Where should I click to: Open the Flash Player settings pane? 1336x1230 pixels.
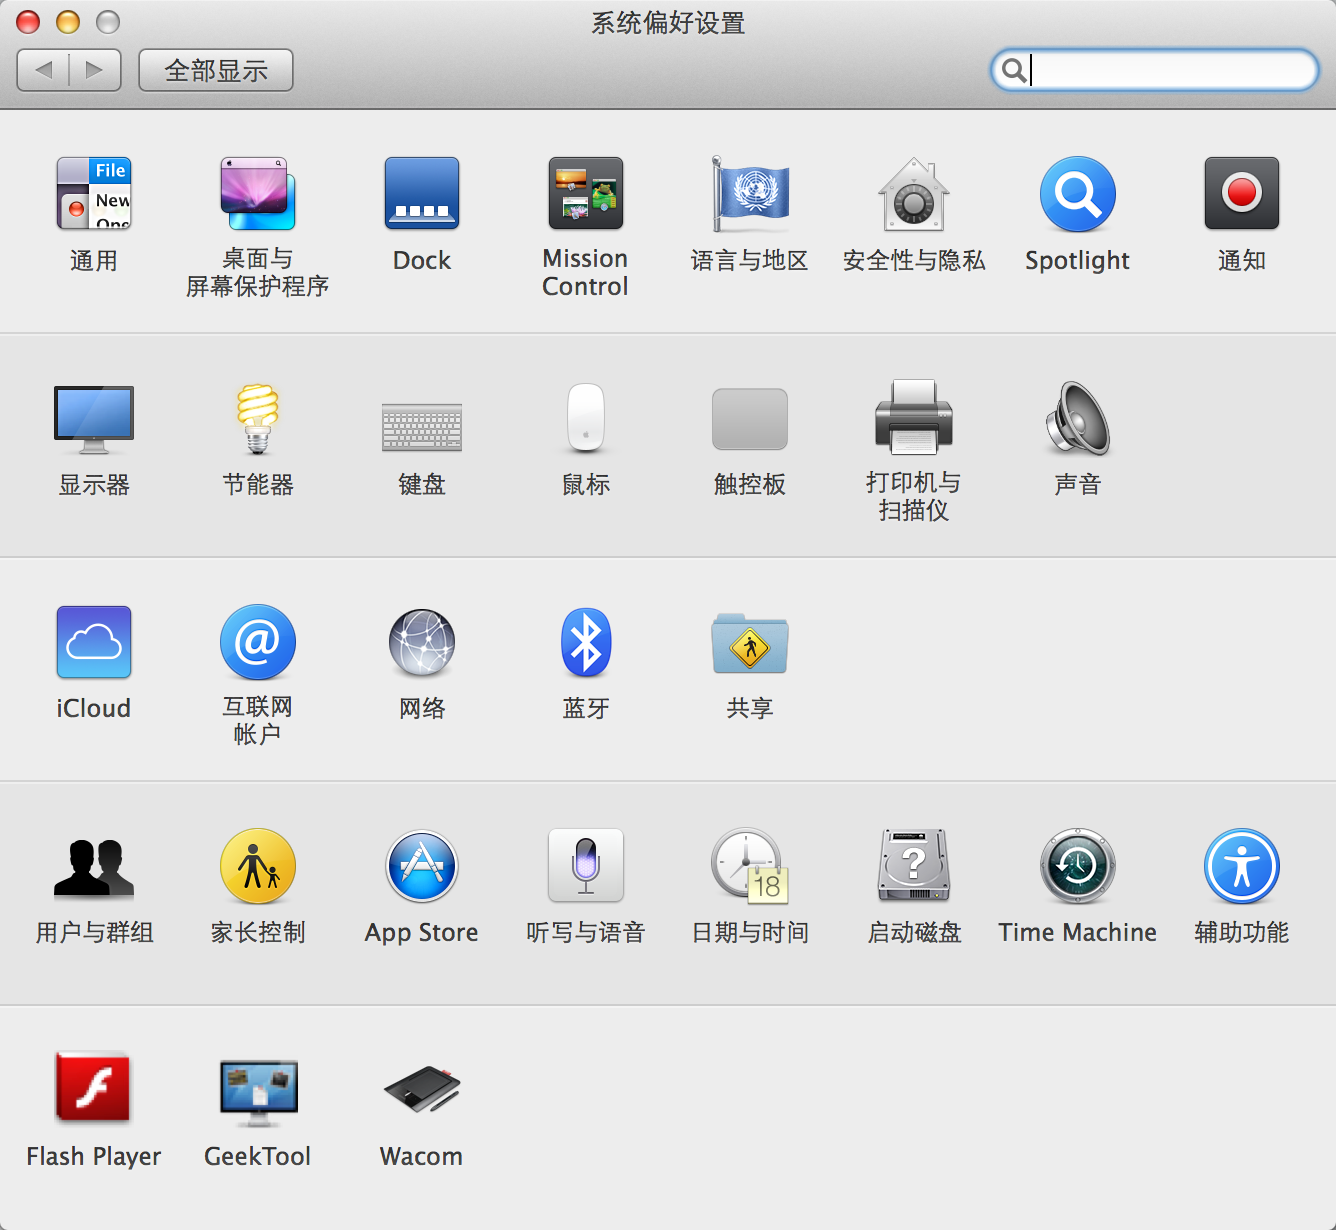94,1089
